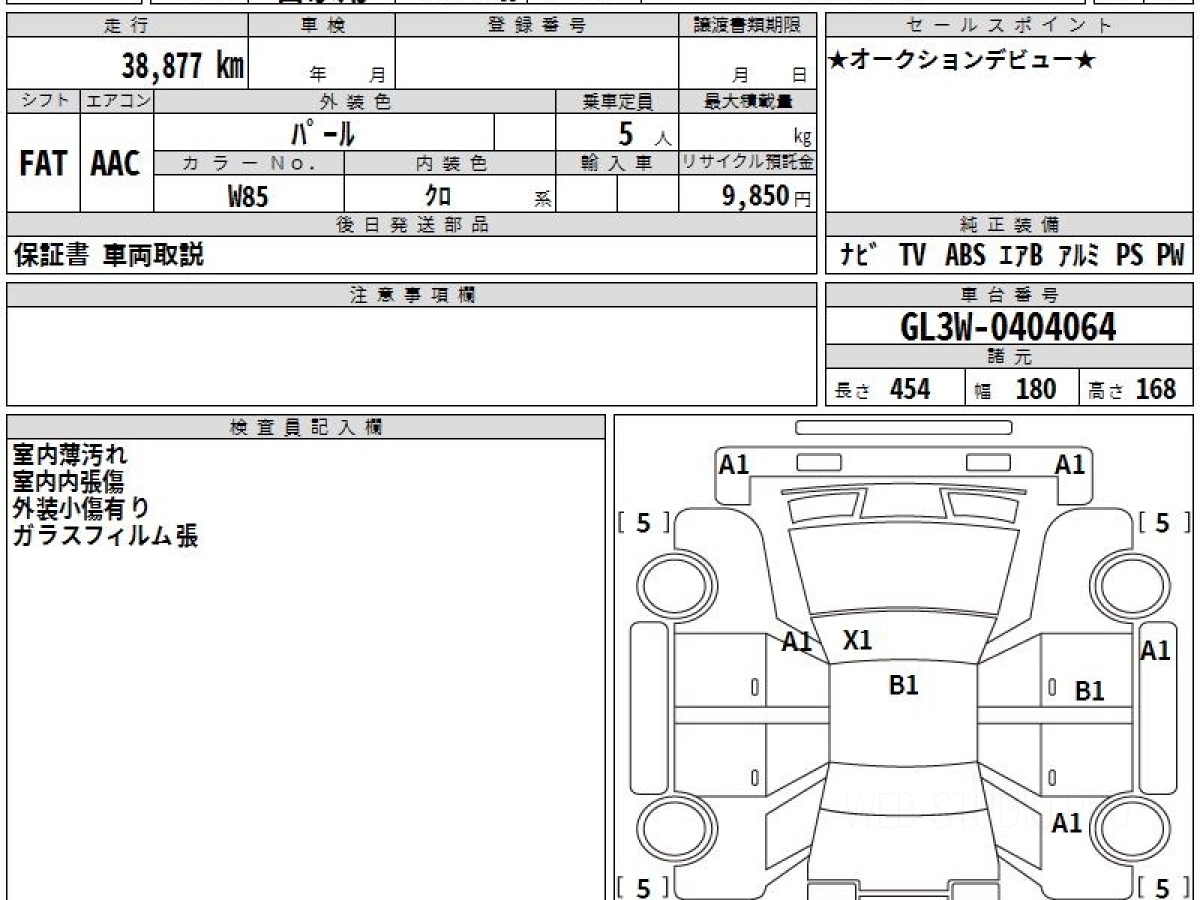Select the color code W85
The height and width of the screenshot is (900, 1200).
tap(248, 196)
